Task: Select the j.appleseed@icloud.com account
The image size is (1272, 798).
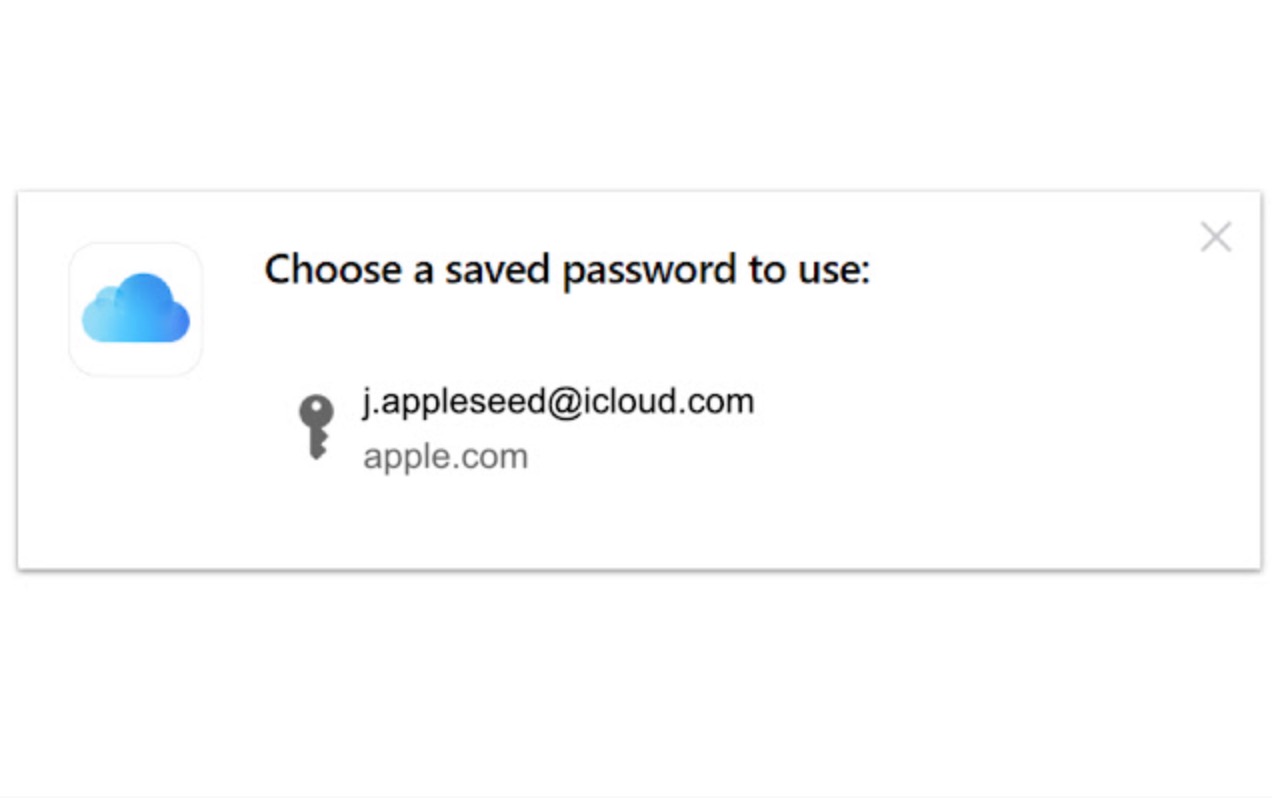Action: [557, 402]
